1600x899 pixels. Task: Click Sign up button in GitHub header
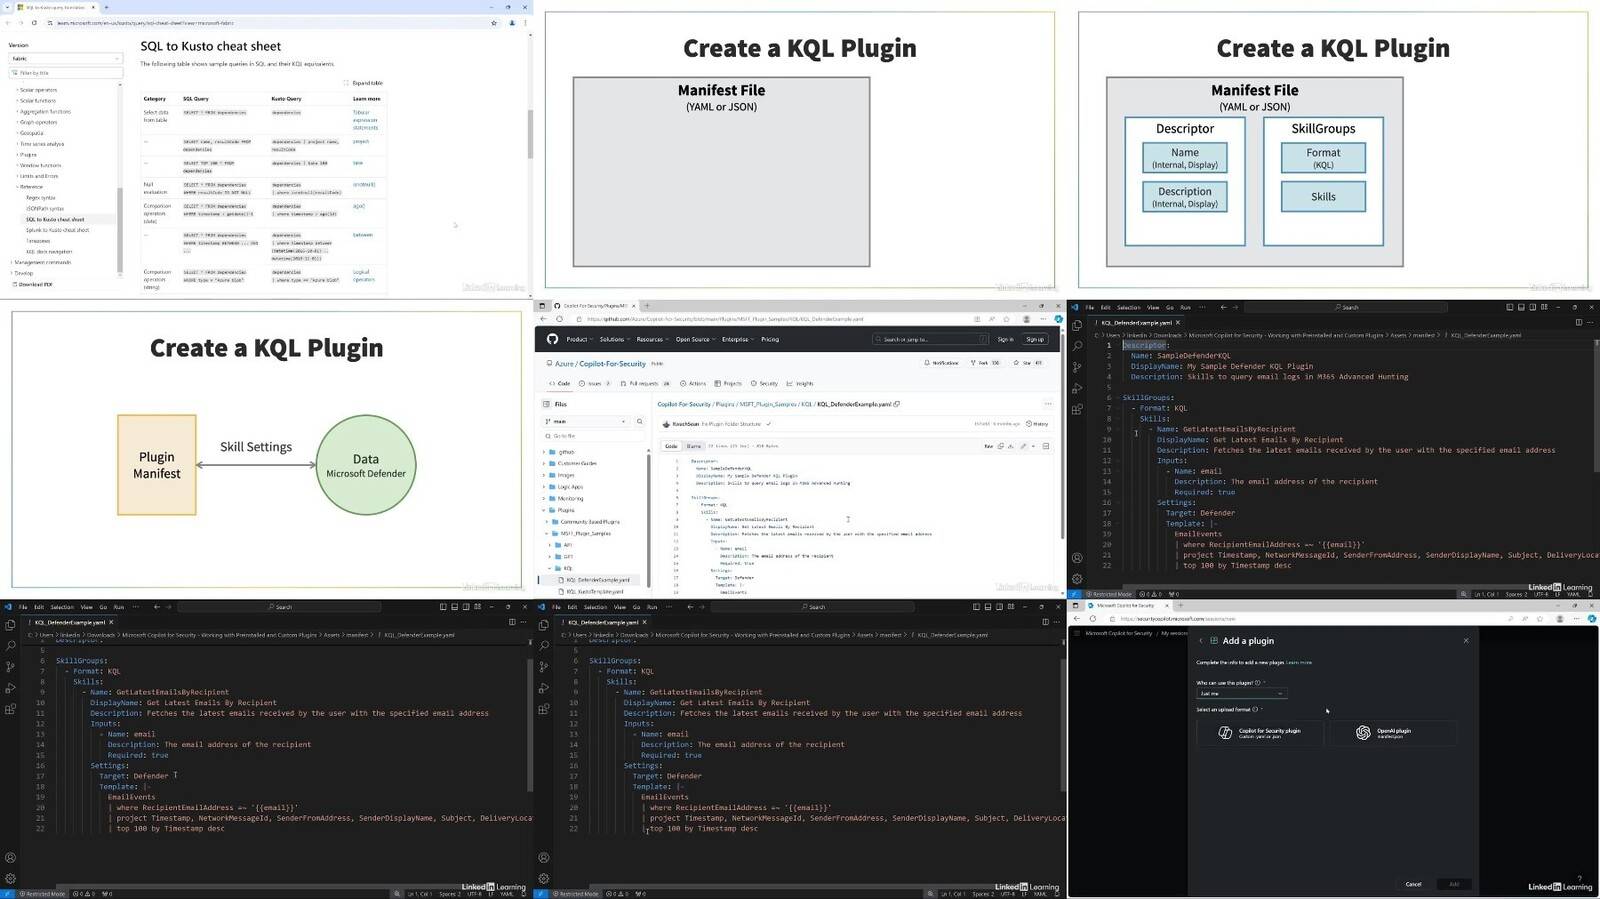tap(1035, 339)
